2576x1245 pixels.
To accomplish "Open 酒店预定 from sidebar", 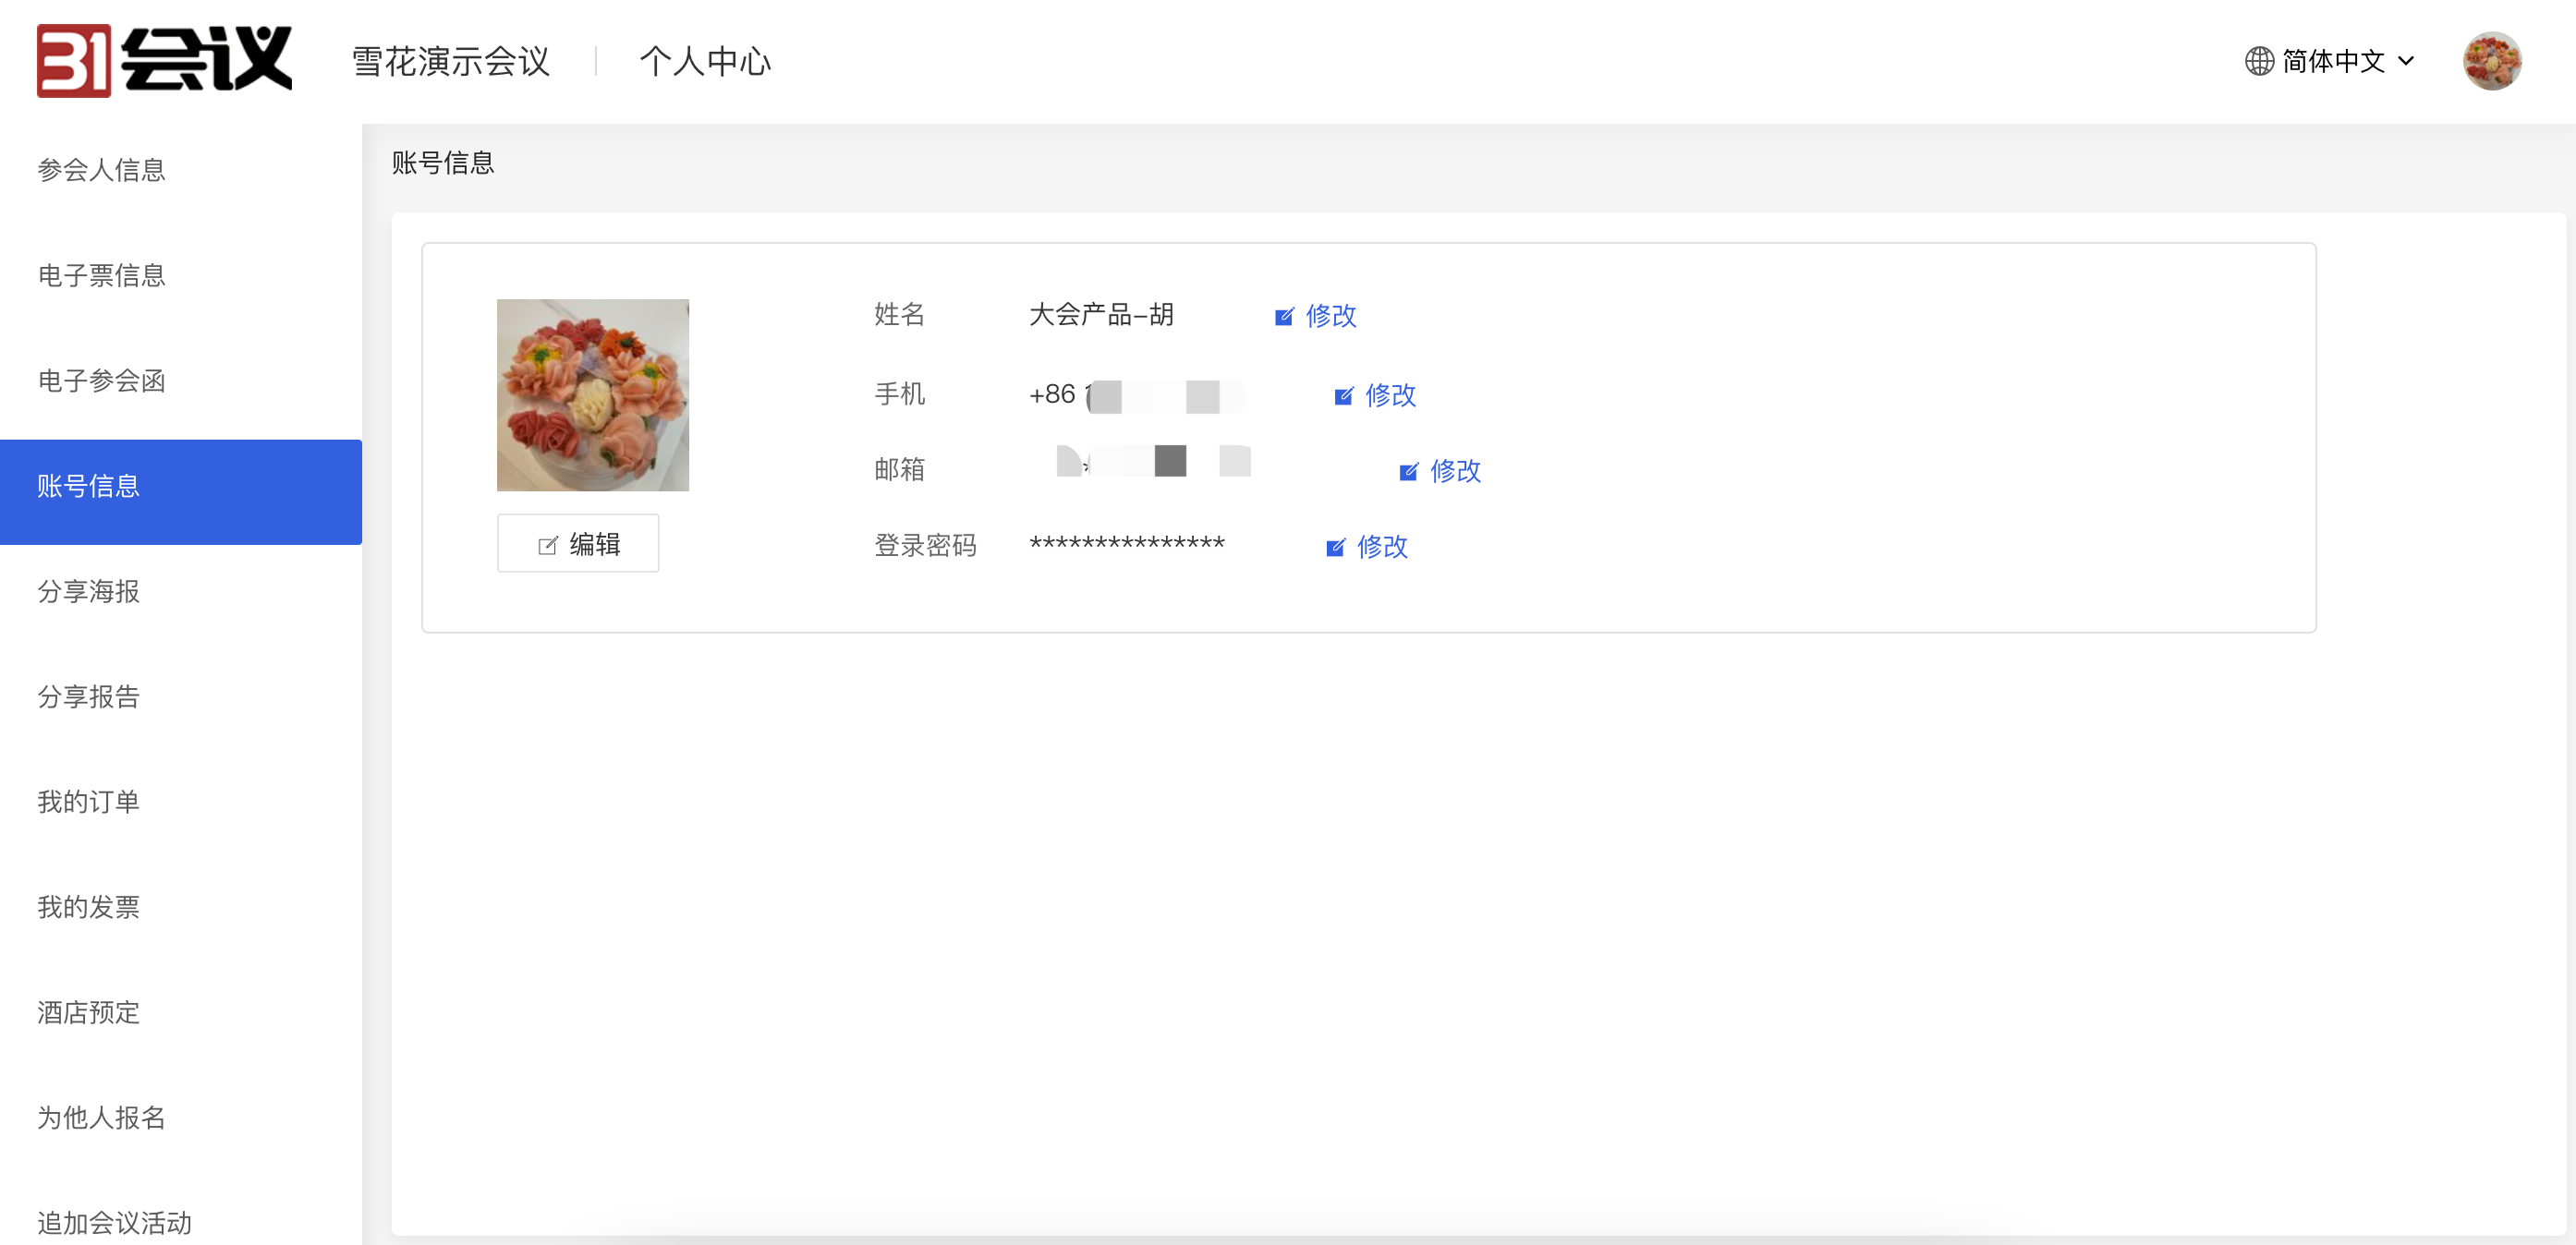I will [x=88, y=1013].
